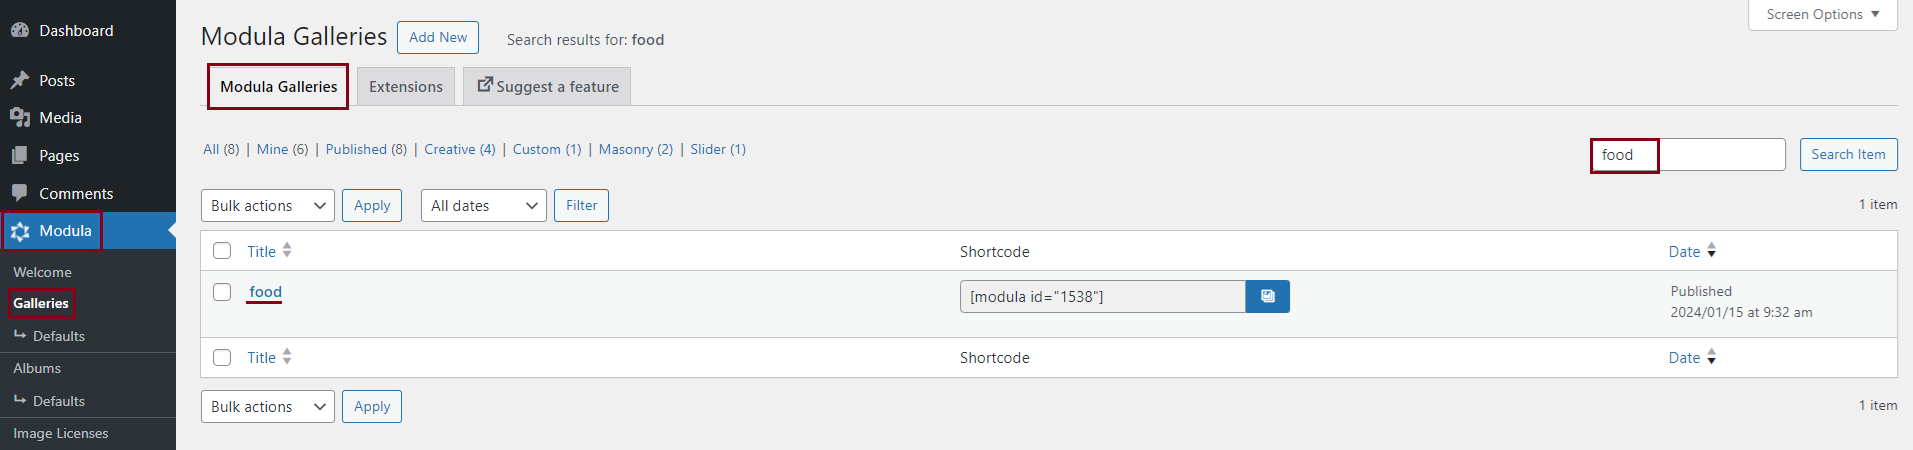1913x450 pixels.
Task: Expand the Screen Options panel
Action: pos(1822,15)
